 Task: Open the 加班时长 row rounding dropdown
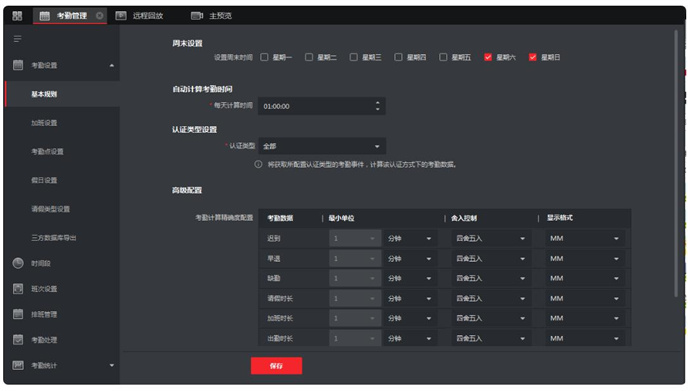492,318
